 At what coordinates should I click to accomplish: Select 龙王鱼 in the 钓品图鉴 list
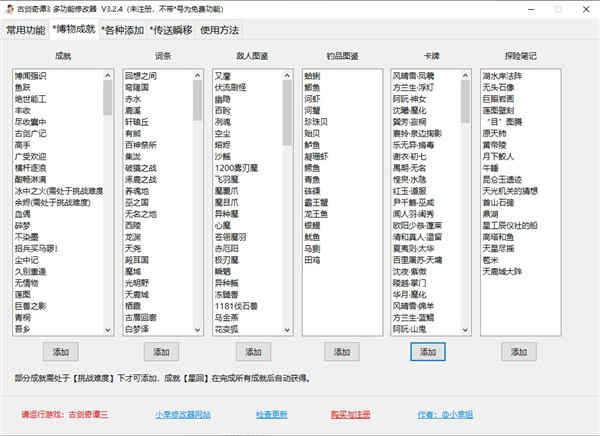tap(316, 214)
